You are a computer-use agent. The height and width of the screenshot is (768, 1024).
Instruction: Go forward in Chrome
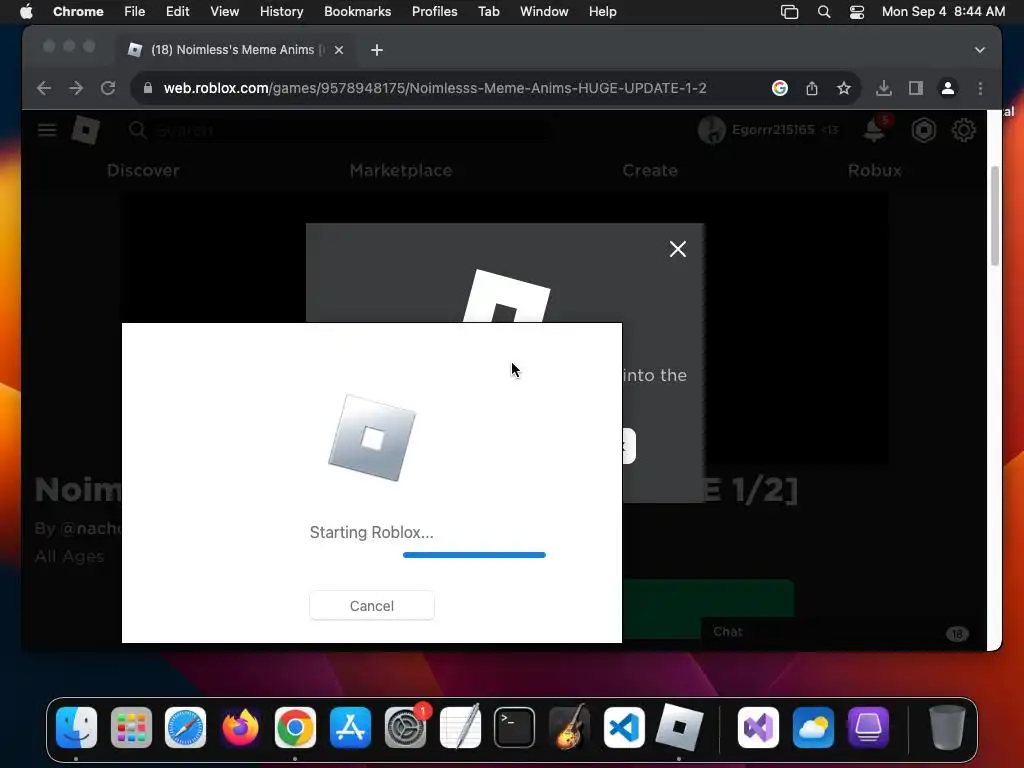pos(76,88)
